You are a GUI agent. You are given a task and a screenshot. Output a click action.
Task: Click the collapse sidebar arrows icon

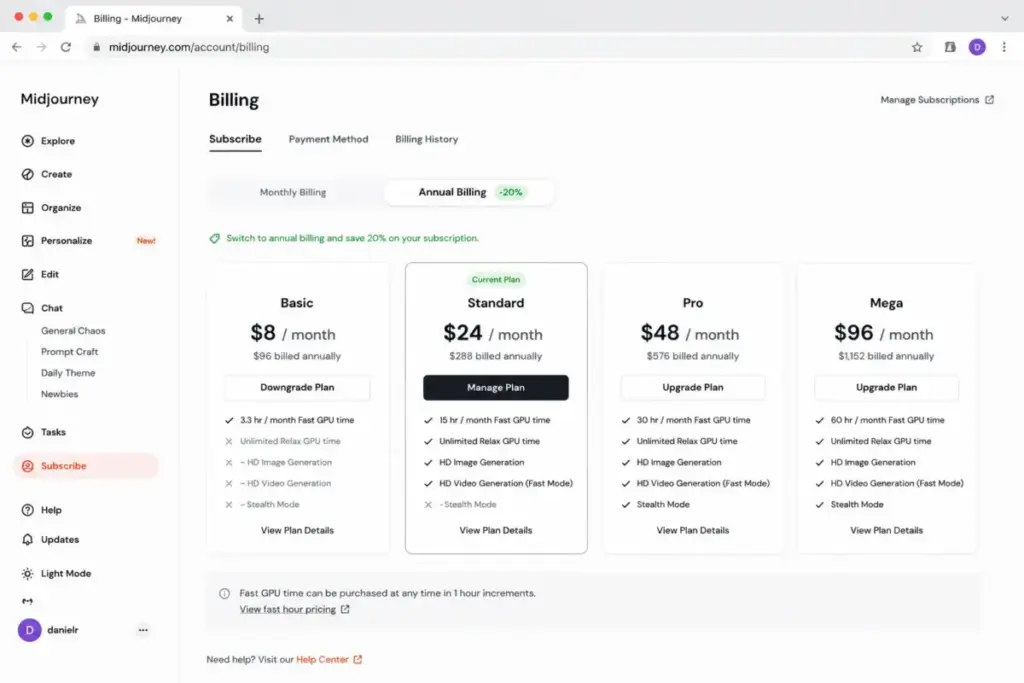[x=27, y=601]
